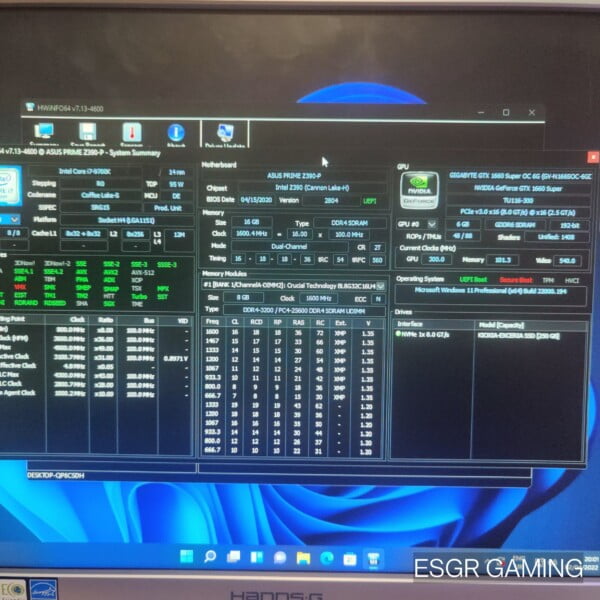Screen dimensions: 600x600
Task: Click the HWiNFO64 title bar app icon
Action: tap(29, 107)
